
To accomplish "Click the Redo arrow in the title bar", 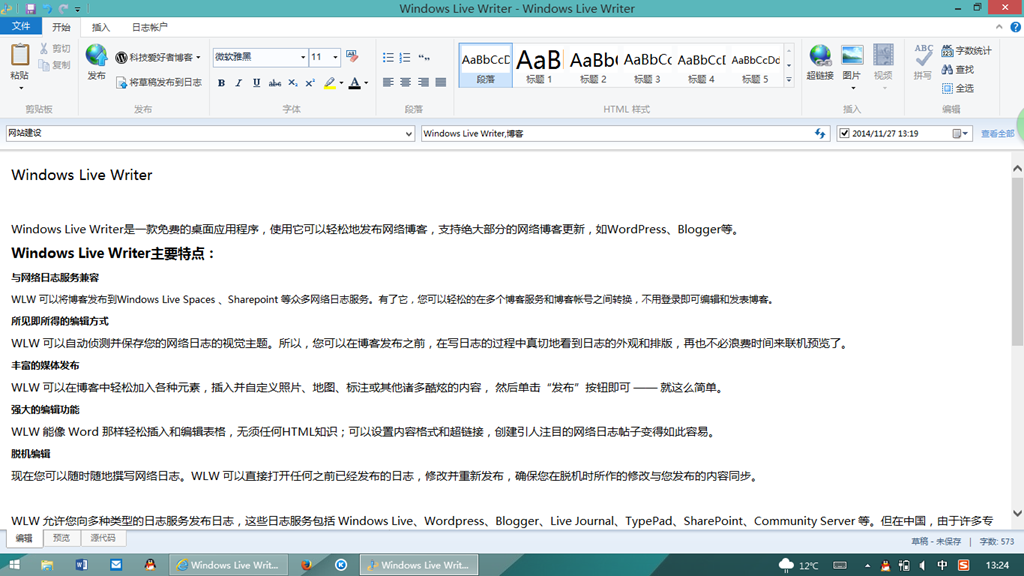I will [x=63, y=8].
